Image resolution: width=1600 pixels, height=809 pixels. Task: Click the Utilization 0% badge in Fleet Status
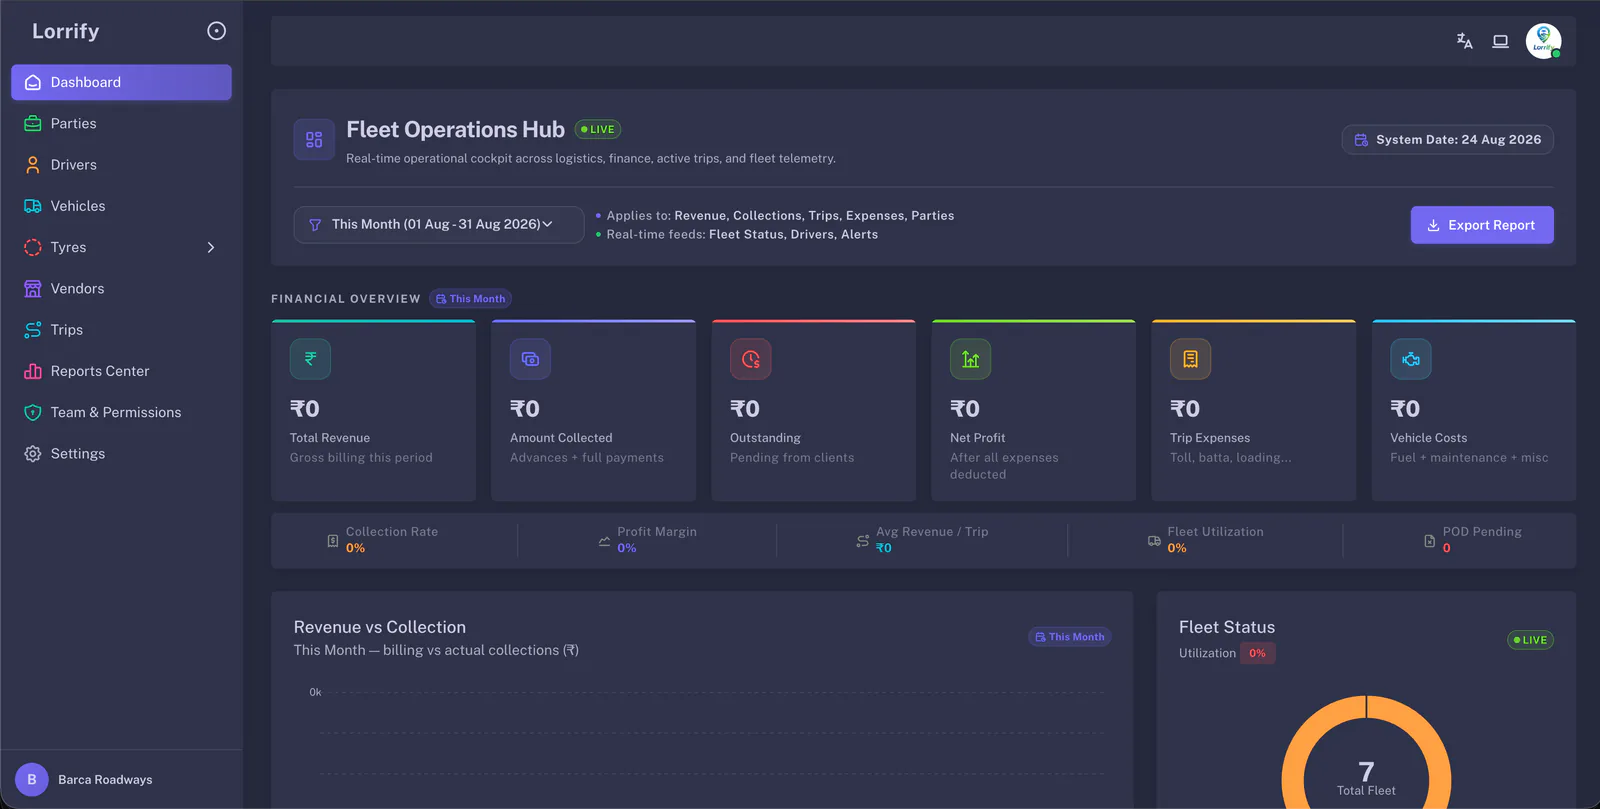(x=1257, y=653)
